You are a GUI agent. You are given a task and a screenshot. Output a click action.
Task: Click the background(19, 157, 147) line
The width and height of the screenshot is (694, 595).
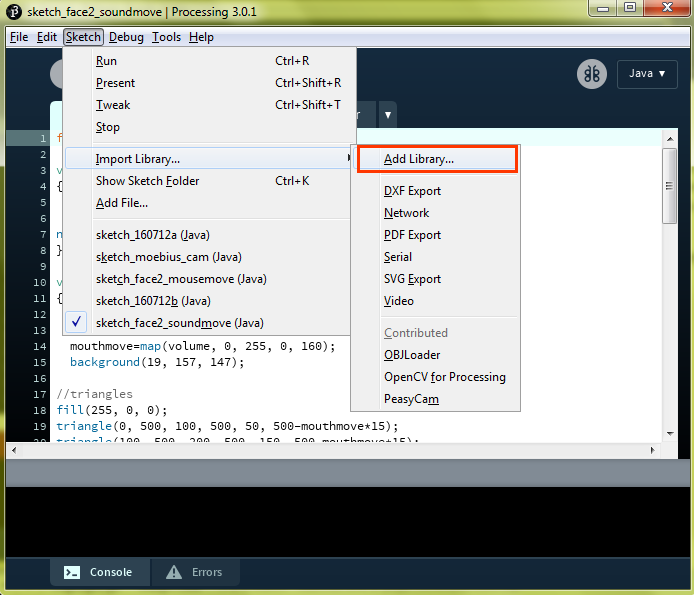point(157,362)
